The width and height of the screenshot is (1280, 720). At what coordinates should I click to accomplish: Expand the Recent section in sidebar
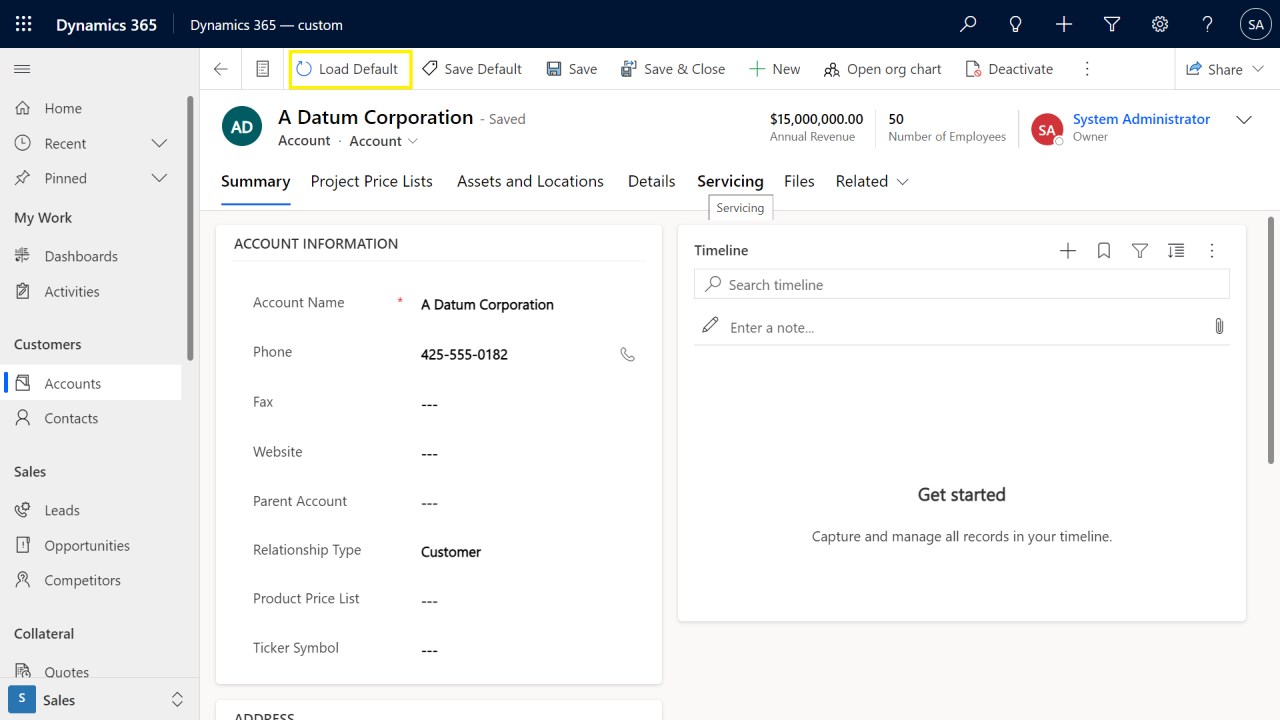click(158, 143)
